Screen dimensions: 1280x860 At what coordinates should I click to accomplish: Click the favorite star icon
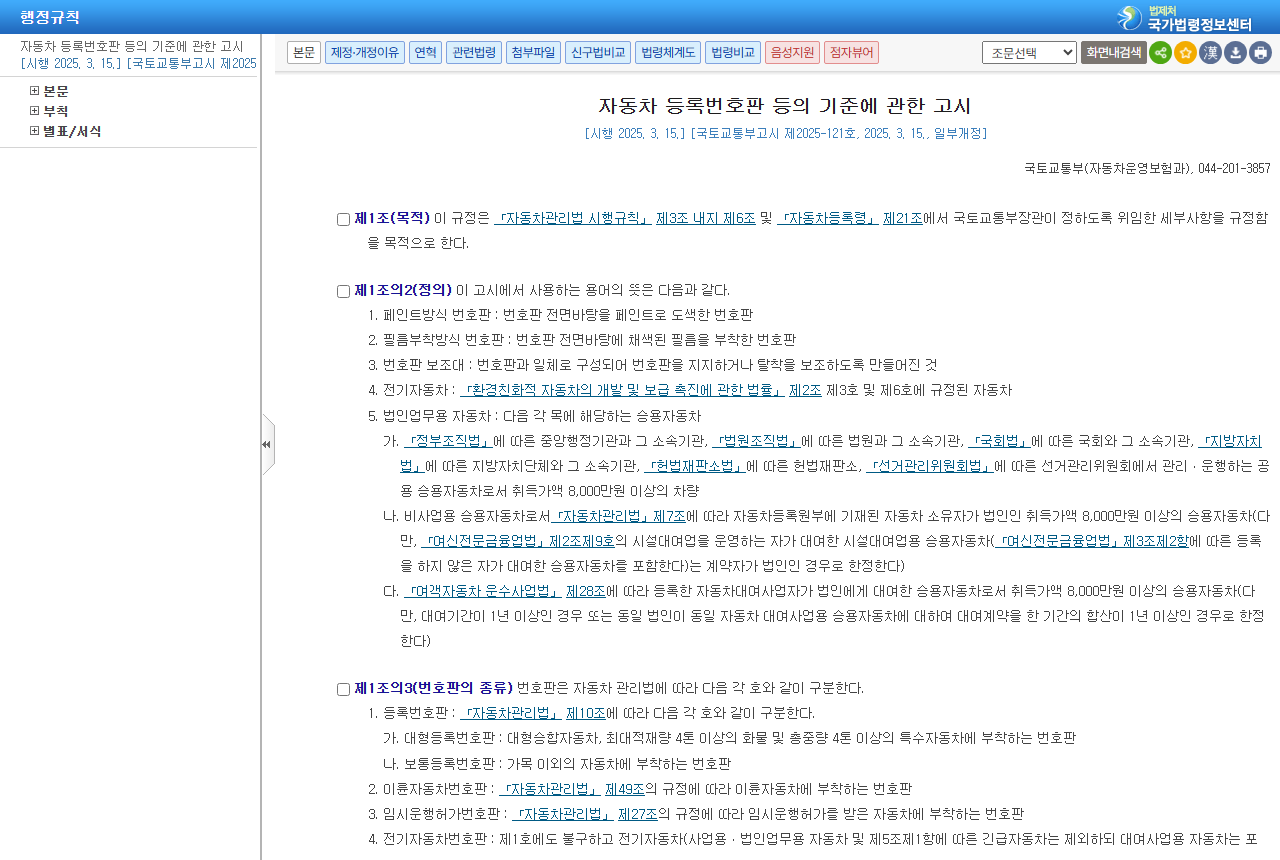point(1185,53)
